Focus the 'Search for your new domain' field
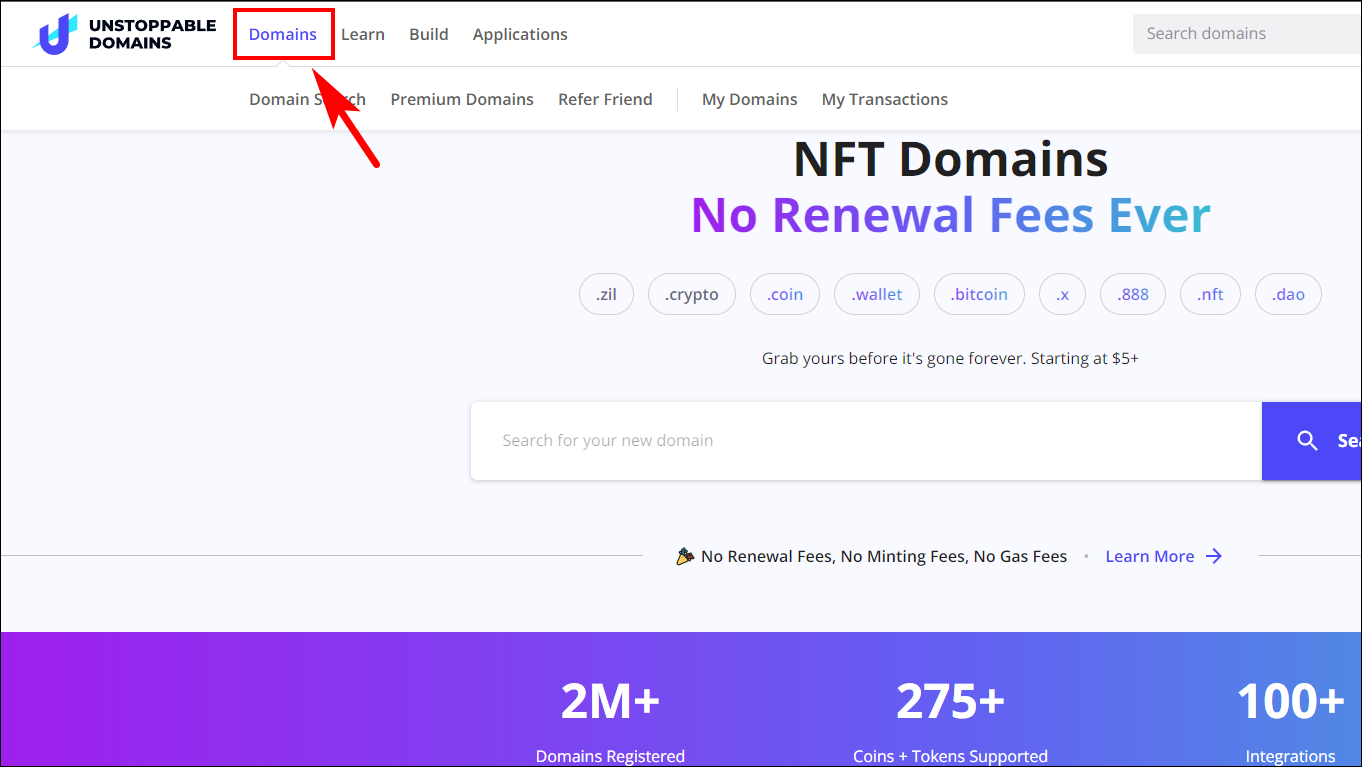 pyautogui.click(x=866, y=441)
